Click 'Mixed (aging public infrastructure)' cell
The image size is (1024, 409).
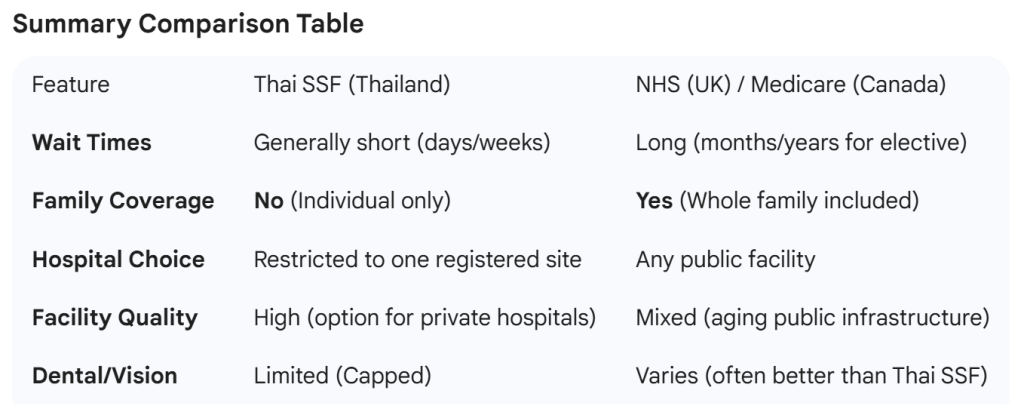point(812,318)
